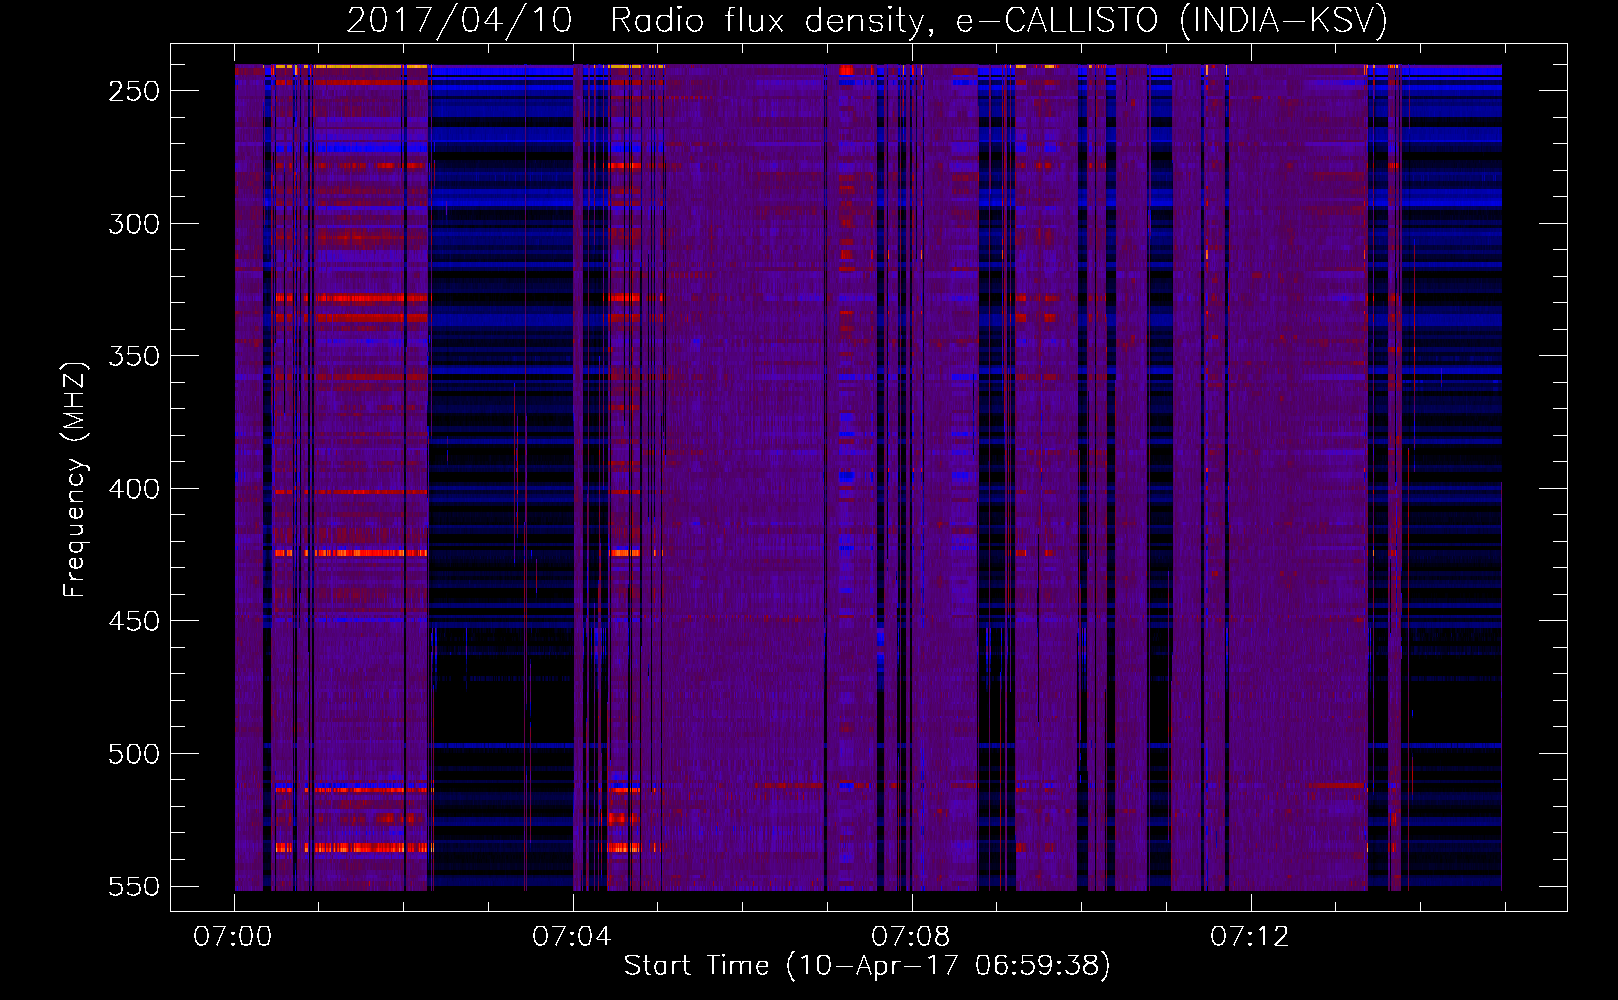
Task: Click the plot title "2017/04/10 Radio flux density, e-CALLISTO (INDIA-KSV)"
Action: point(867,20)
